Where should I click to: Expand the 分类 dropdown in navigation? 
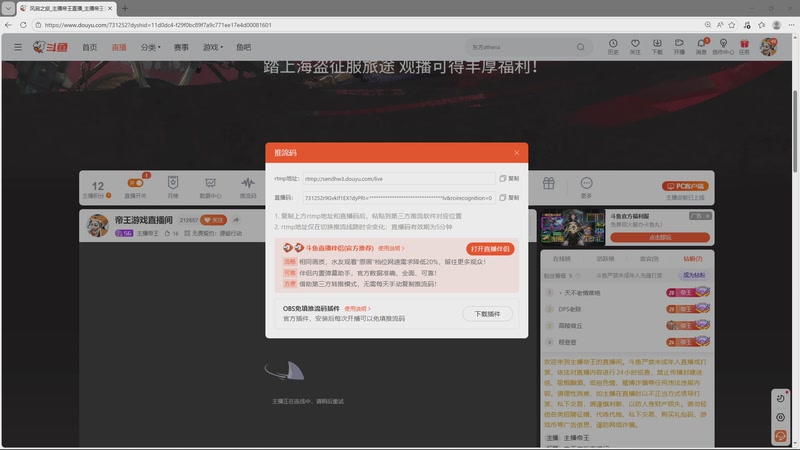coord(151,47)
